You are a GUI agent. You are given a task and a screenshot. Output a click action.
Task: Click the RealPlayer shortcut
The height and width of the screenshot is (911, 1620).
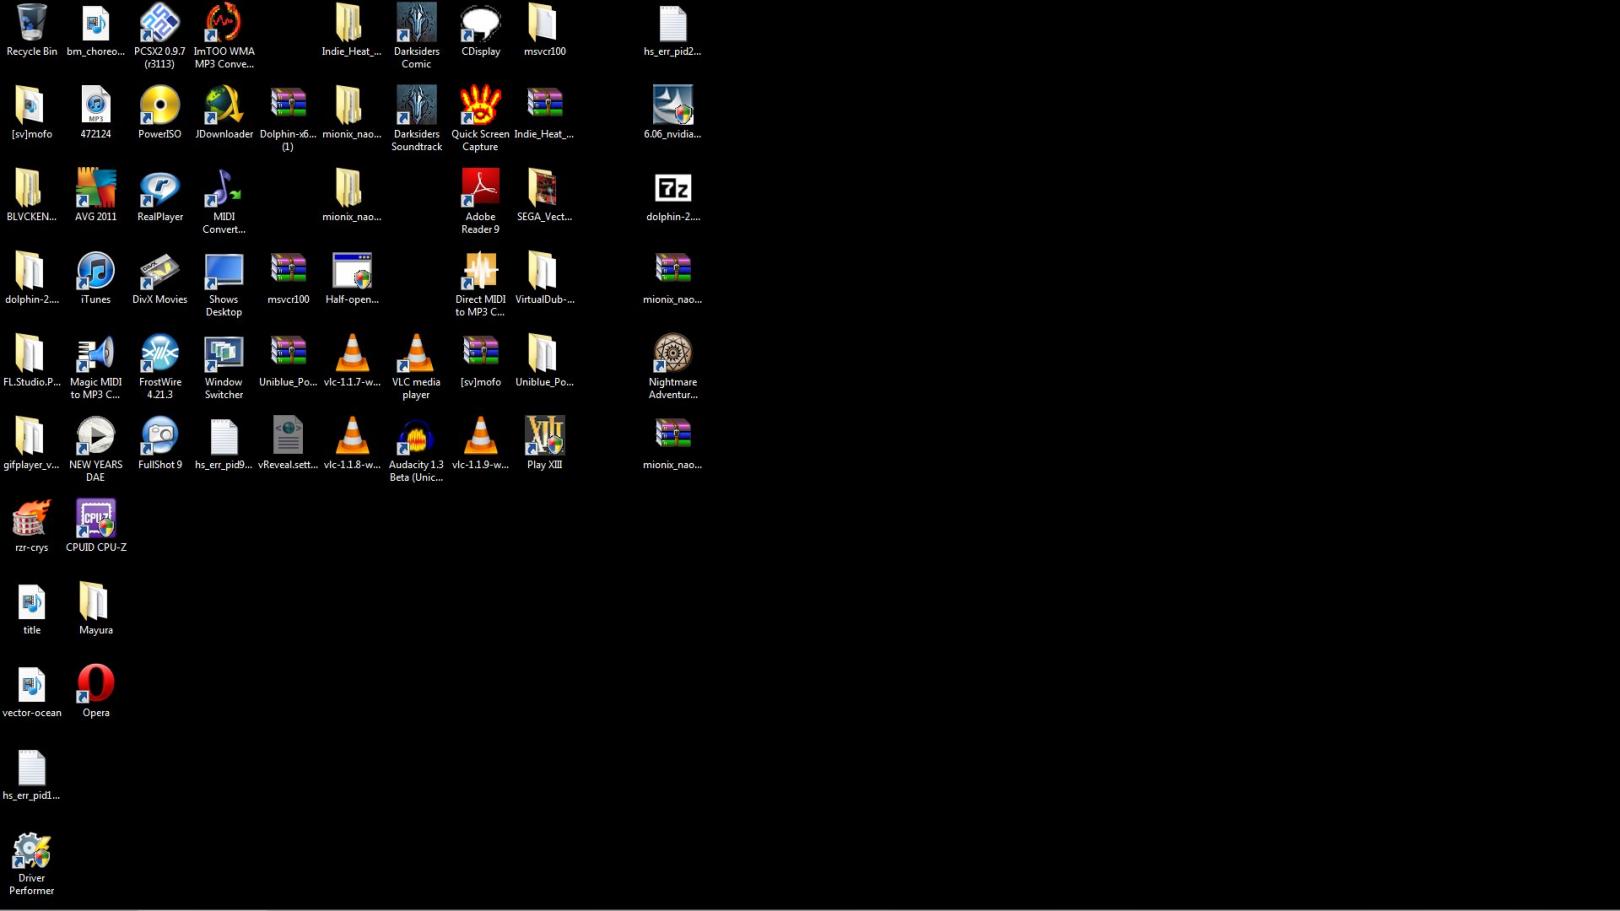point(160,188)
